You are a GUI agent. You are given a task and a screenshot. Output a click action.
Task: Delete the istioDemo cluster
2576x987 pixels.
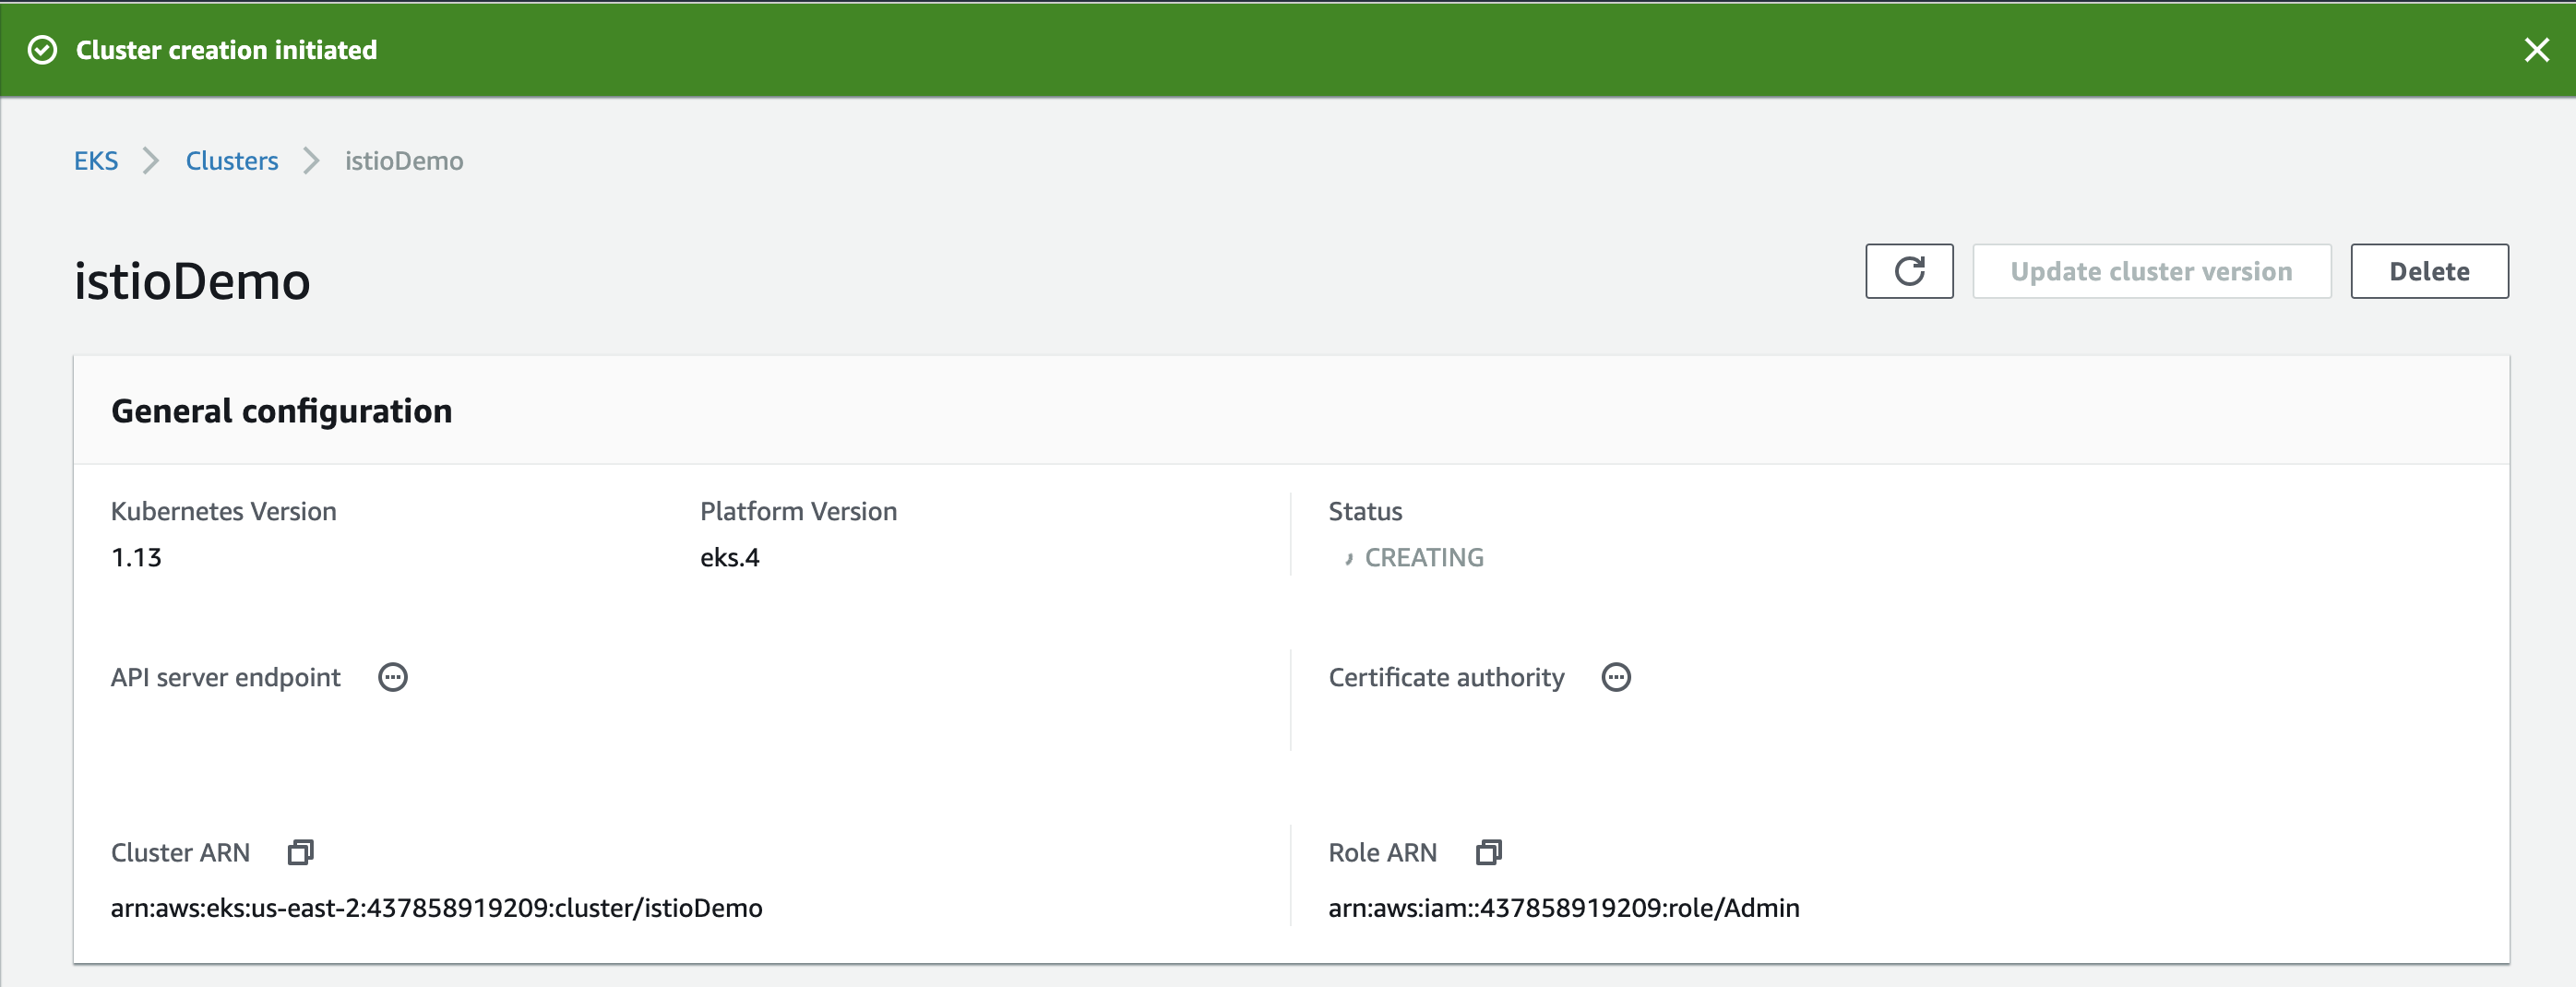2429,271
